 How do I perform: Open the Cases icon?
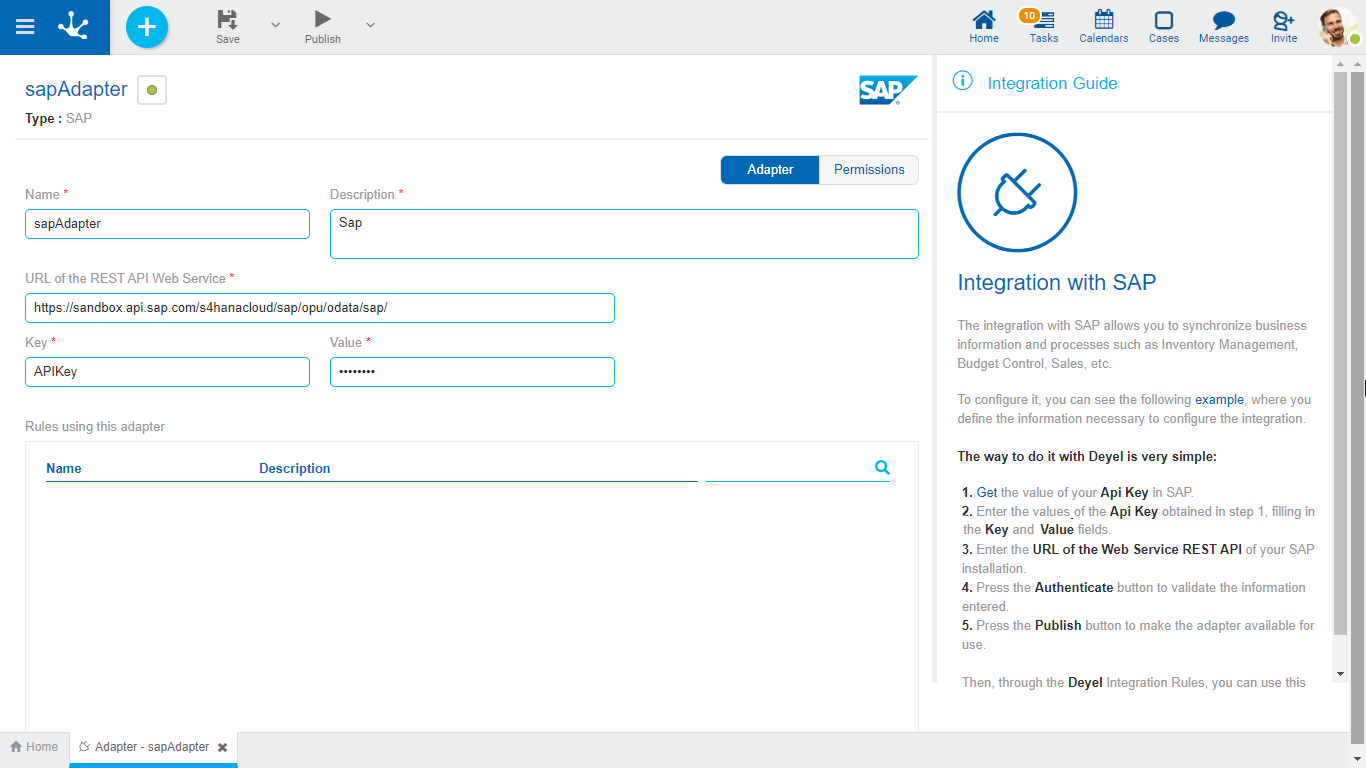pos(1163,26)
